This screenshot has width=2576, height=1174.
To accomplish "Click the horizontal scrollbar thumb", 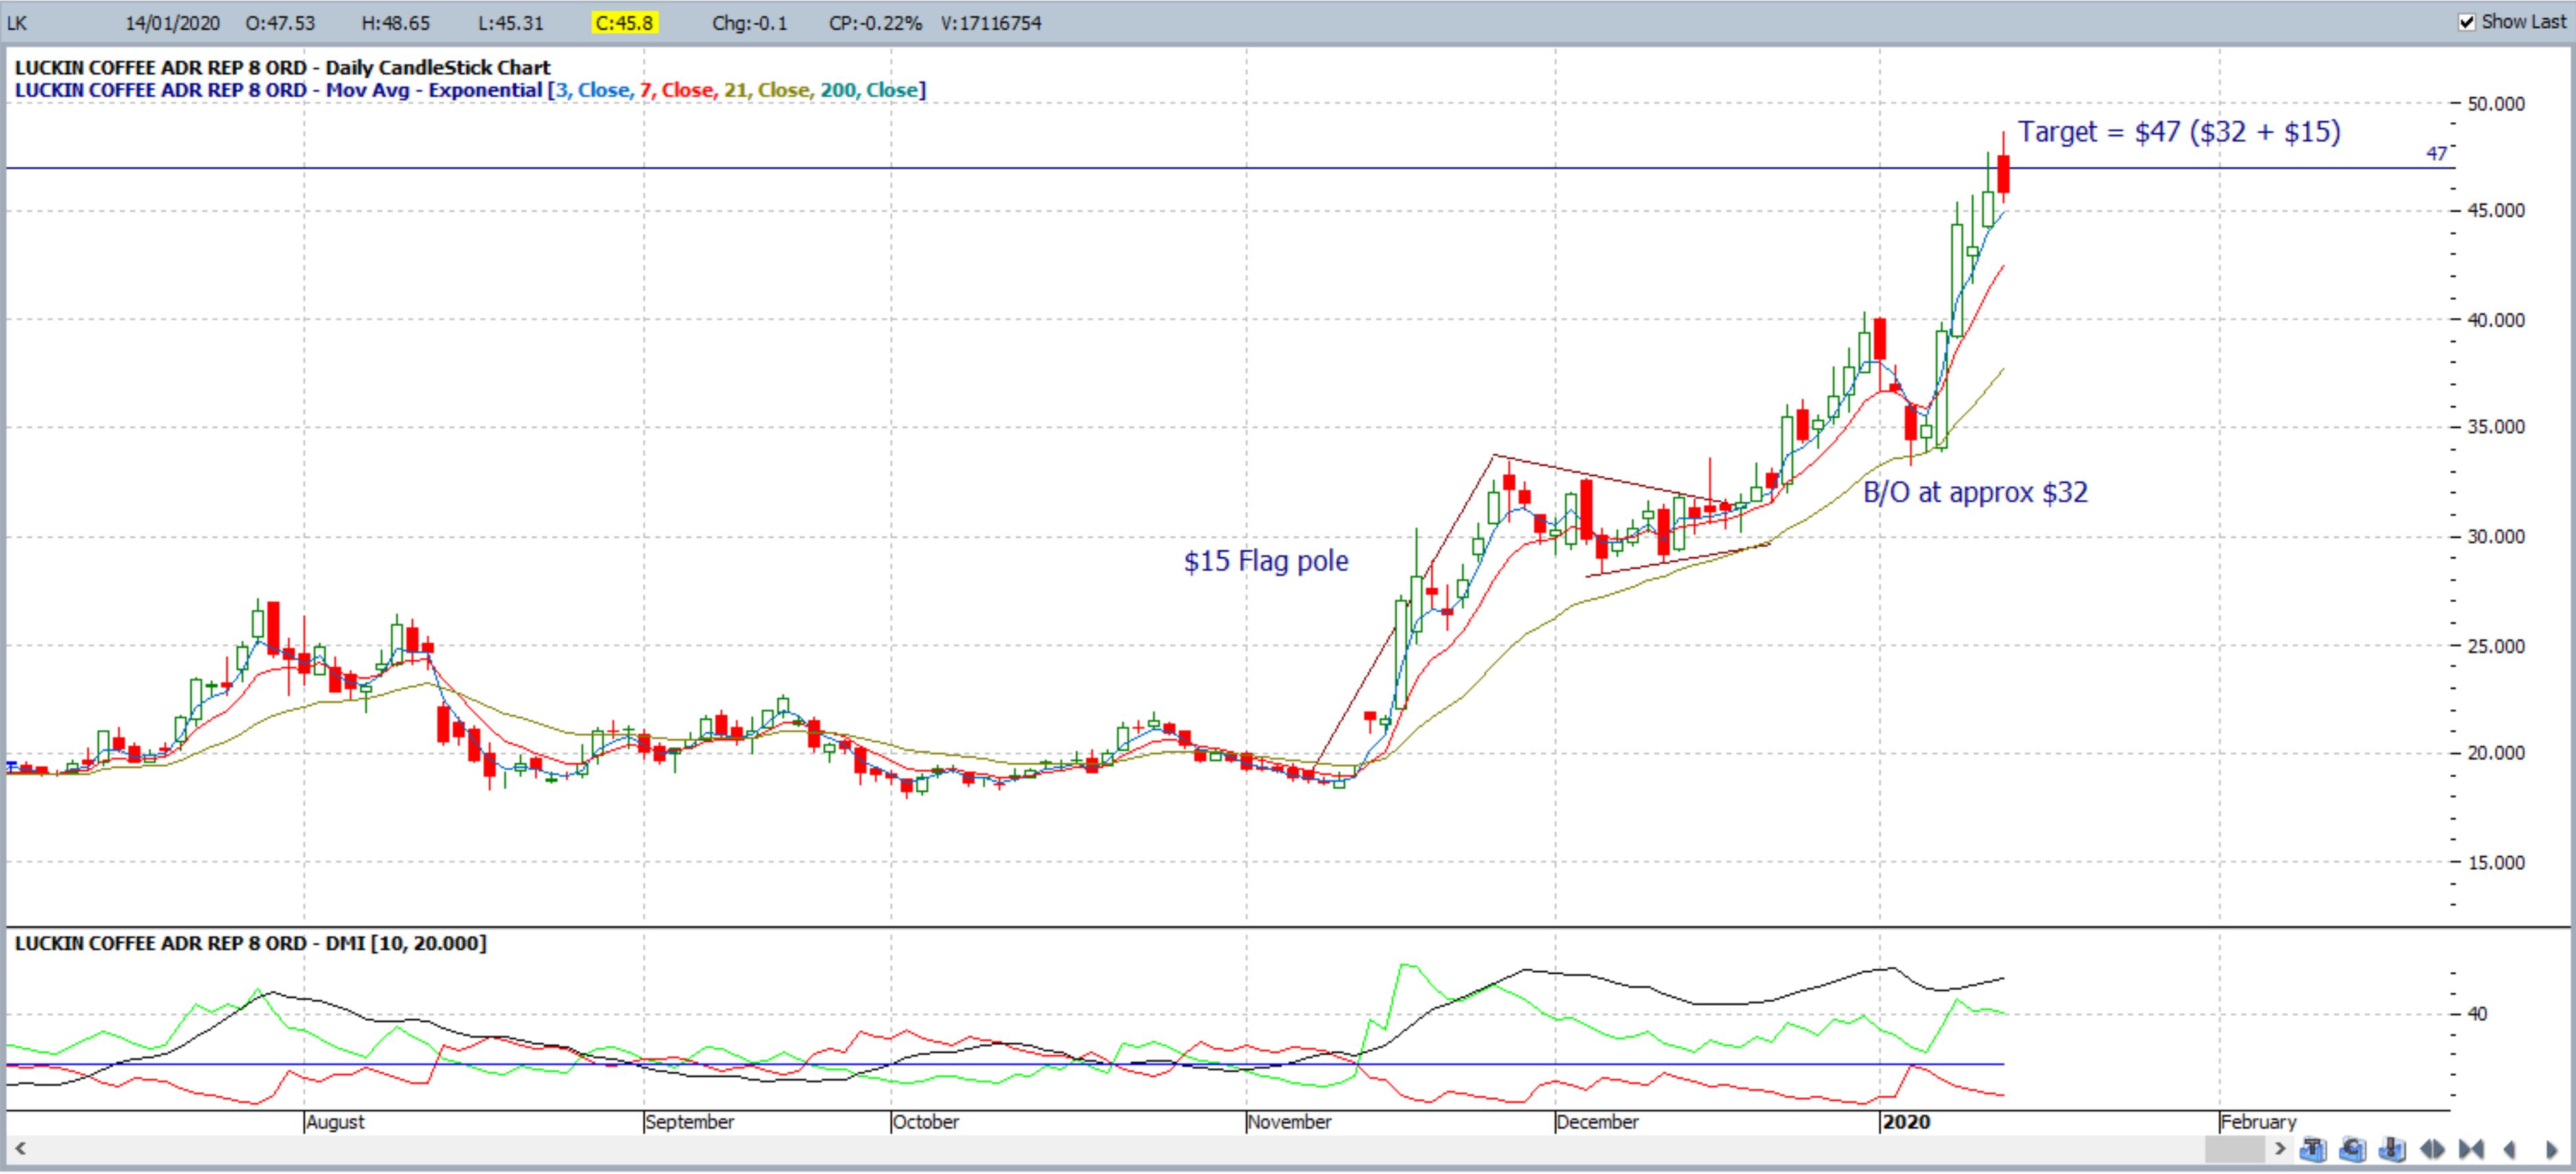I will [x=2235, y=1149].
